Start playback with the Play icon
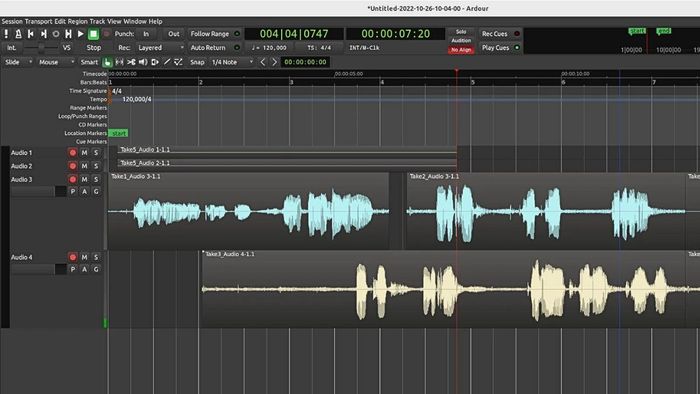 pyautogui.click(x=81, y=34)
